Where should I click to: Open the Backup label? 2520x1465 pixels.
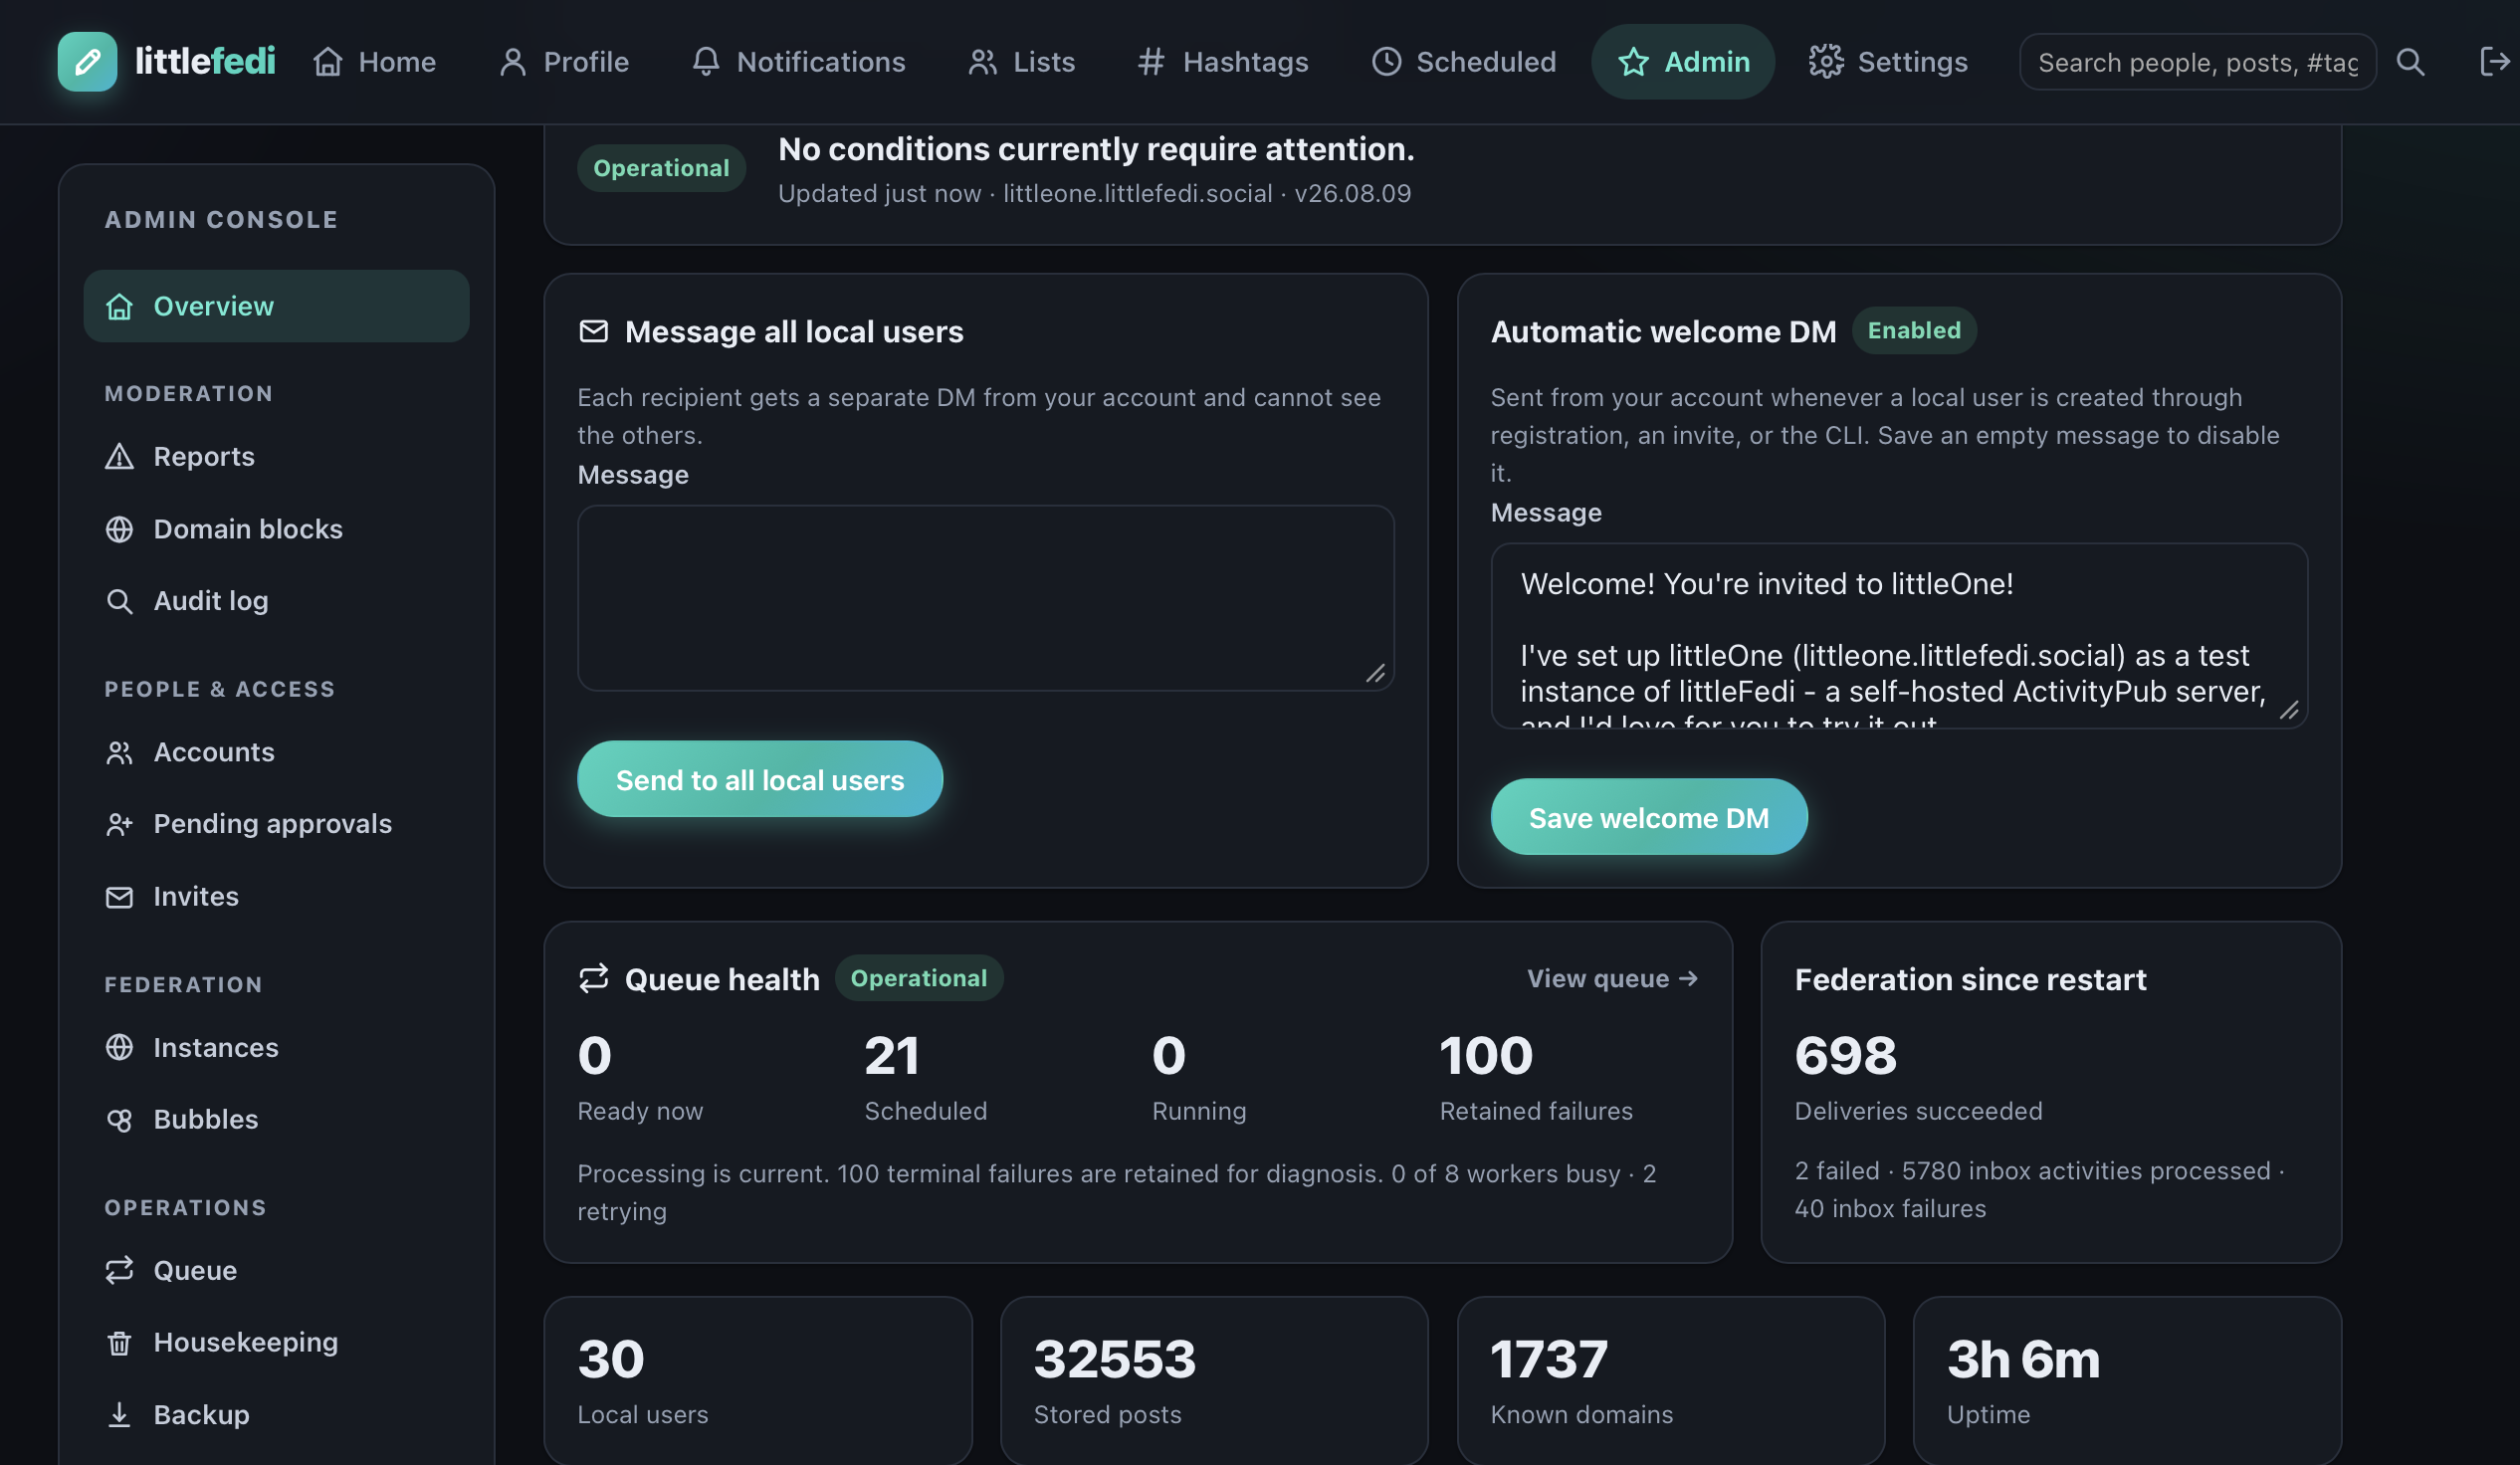[x=201, y=1415]
